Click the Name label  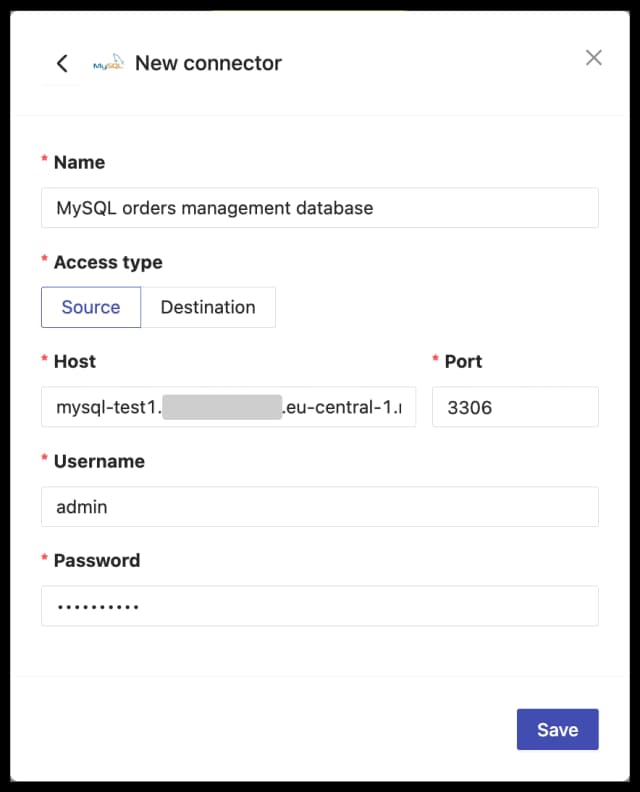tap(79, 163)
